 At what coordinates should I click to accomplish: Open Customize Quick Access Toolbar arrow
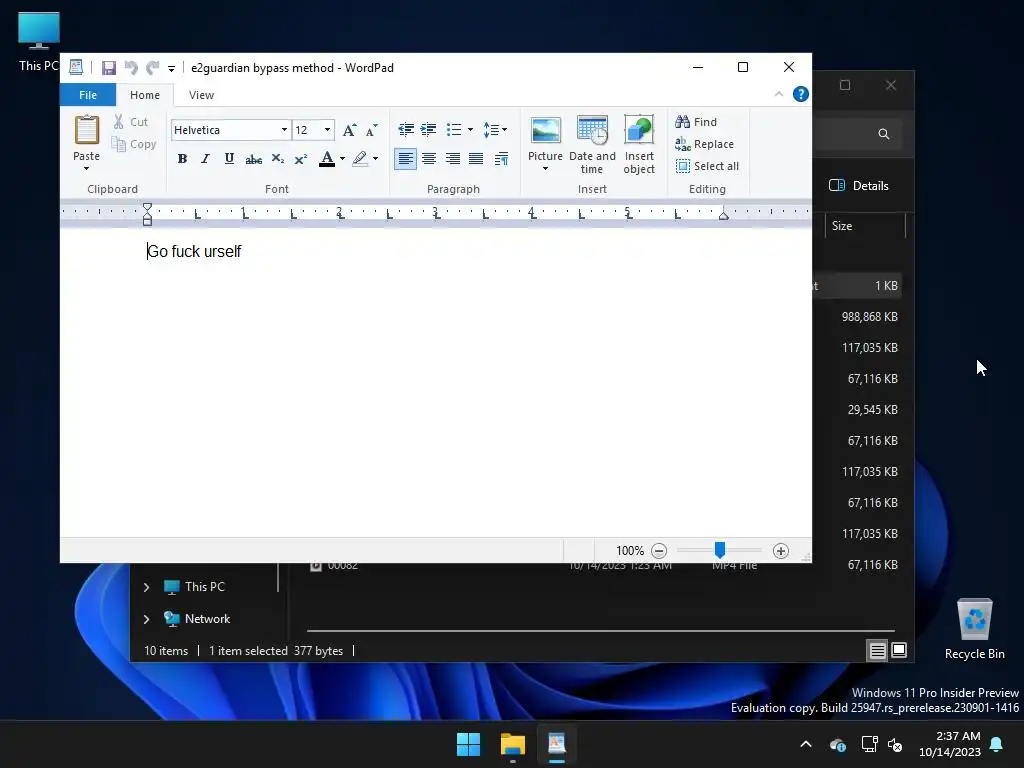pyautogui.click(x=171, y=69)
